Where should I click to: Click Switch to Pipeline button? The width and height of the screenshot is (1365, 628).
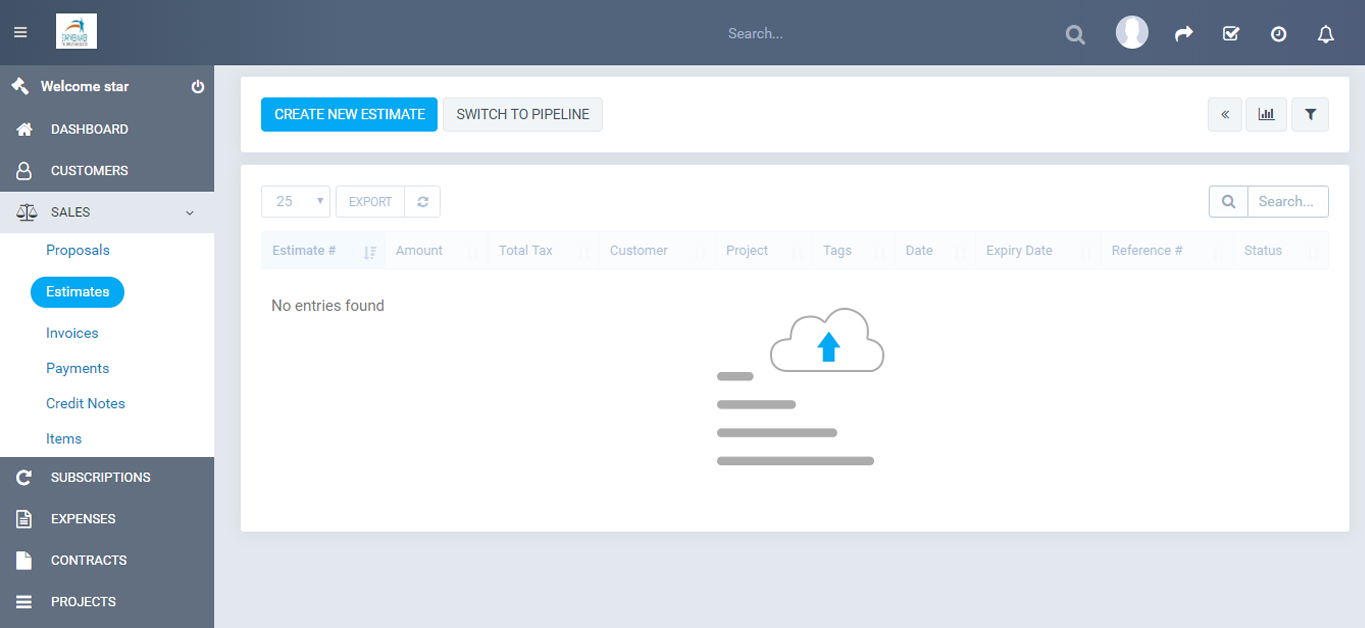coord(523,115)
